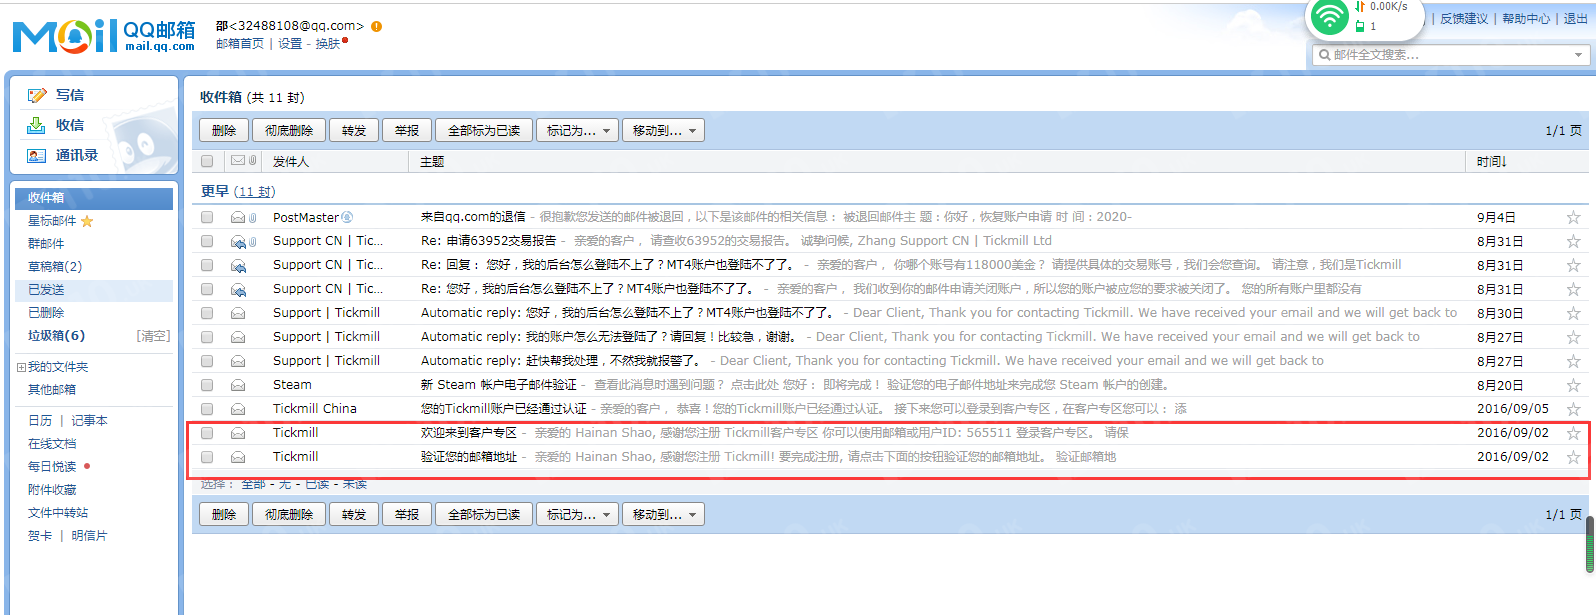Click the 退出 logout link
The height and width of the screenshot is (615, 1596).
click(x=1576, y=19)
